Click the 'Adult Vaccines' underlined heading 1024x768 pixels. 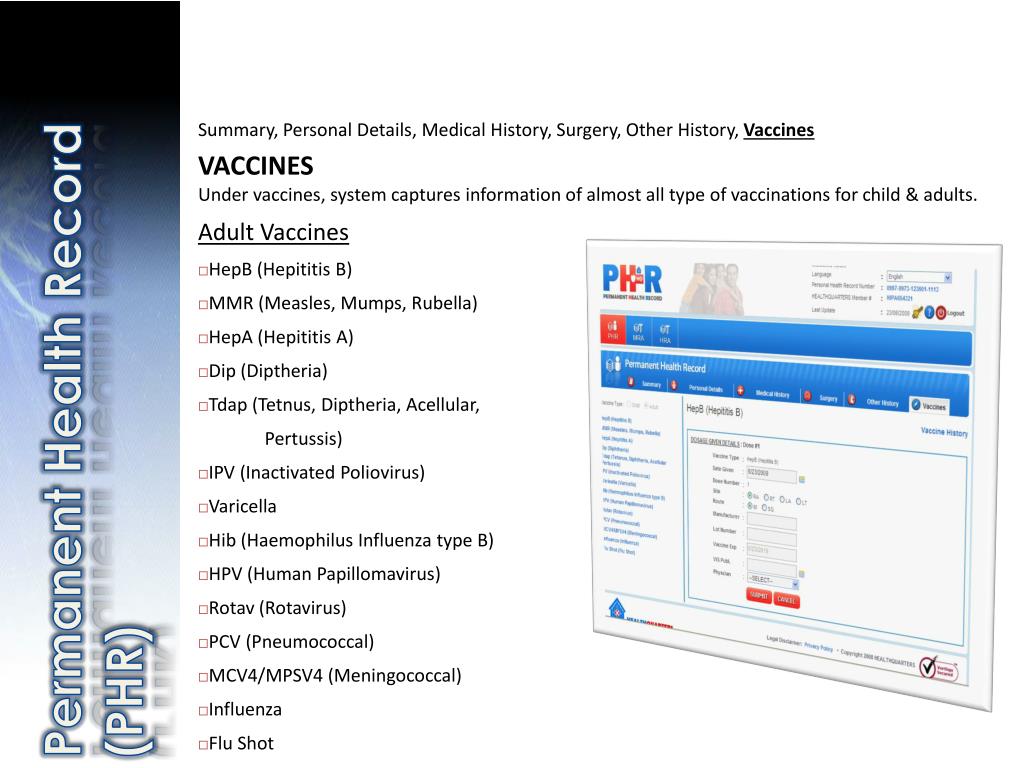pos(274,232)
